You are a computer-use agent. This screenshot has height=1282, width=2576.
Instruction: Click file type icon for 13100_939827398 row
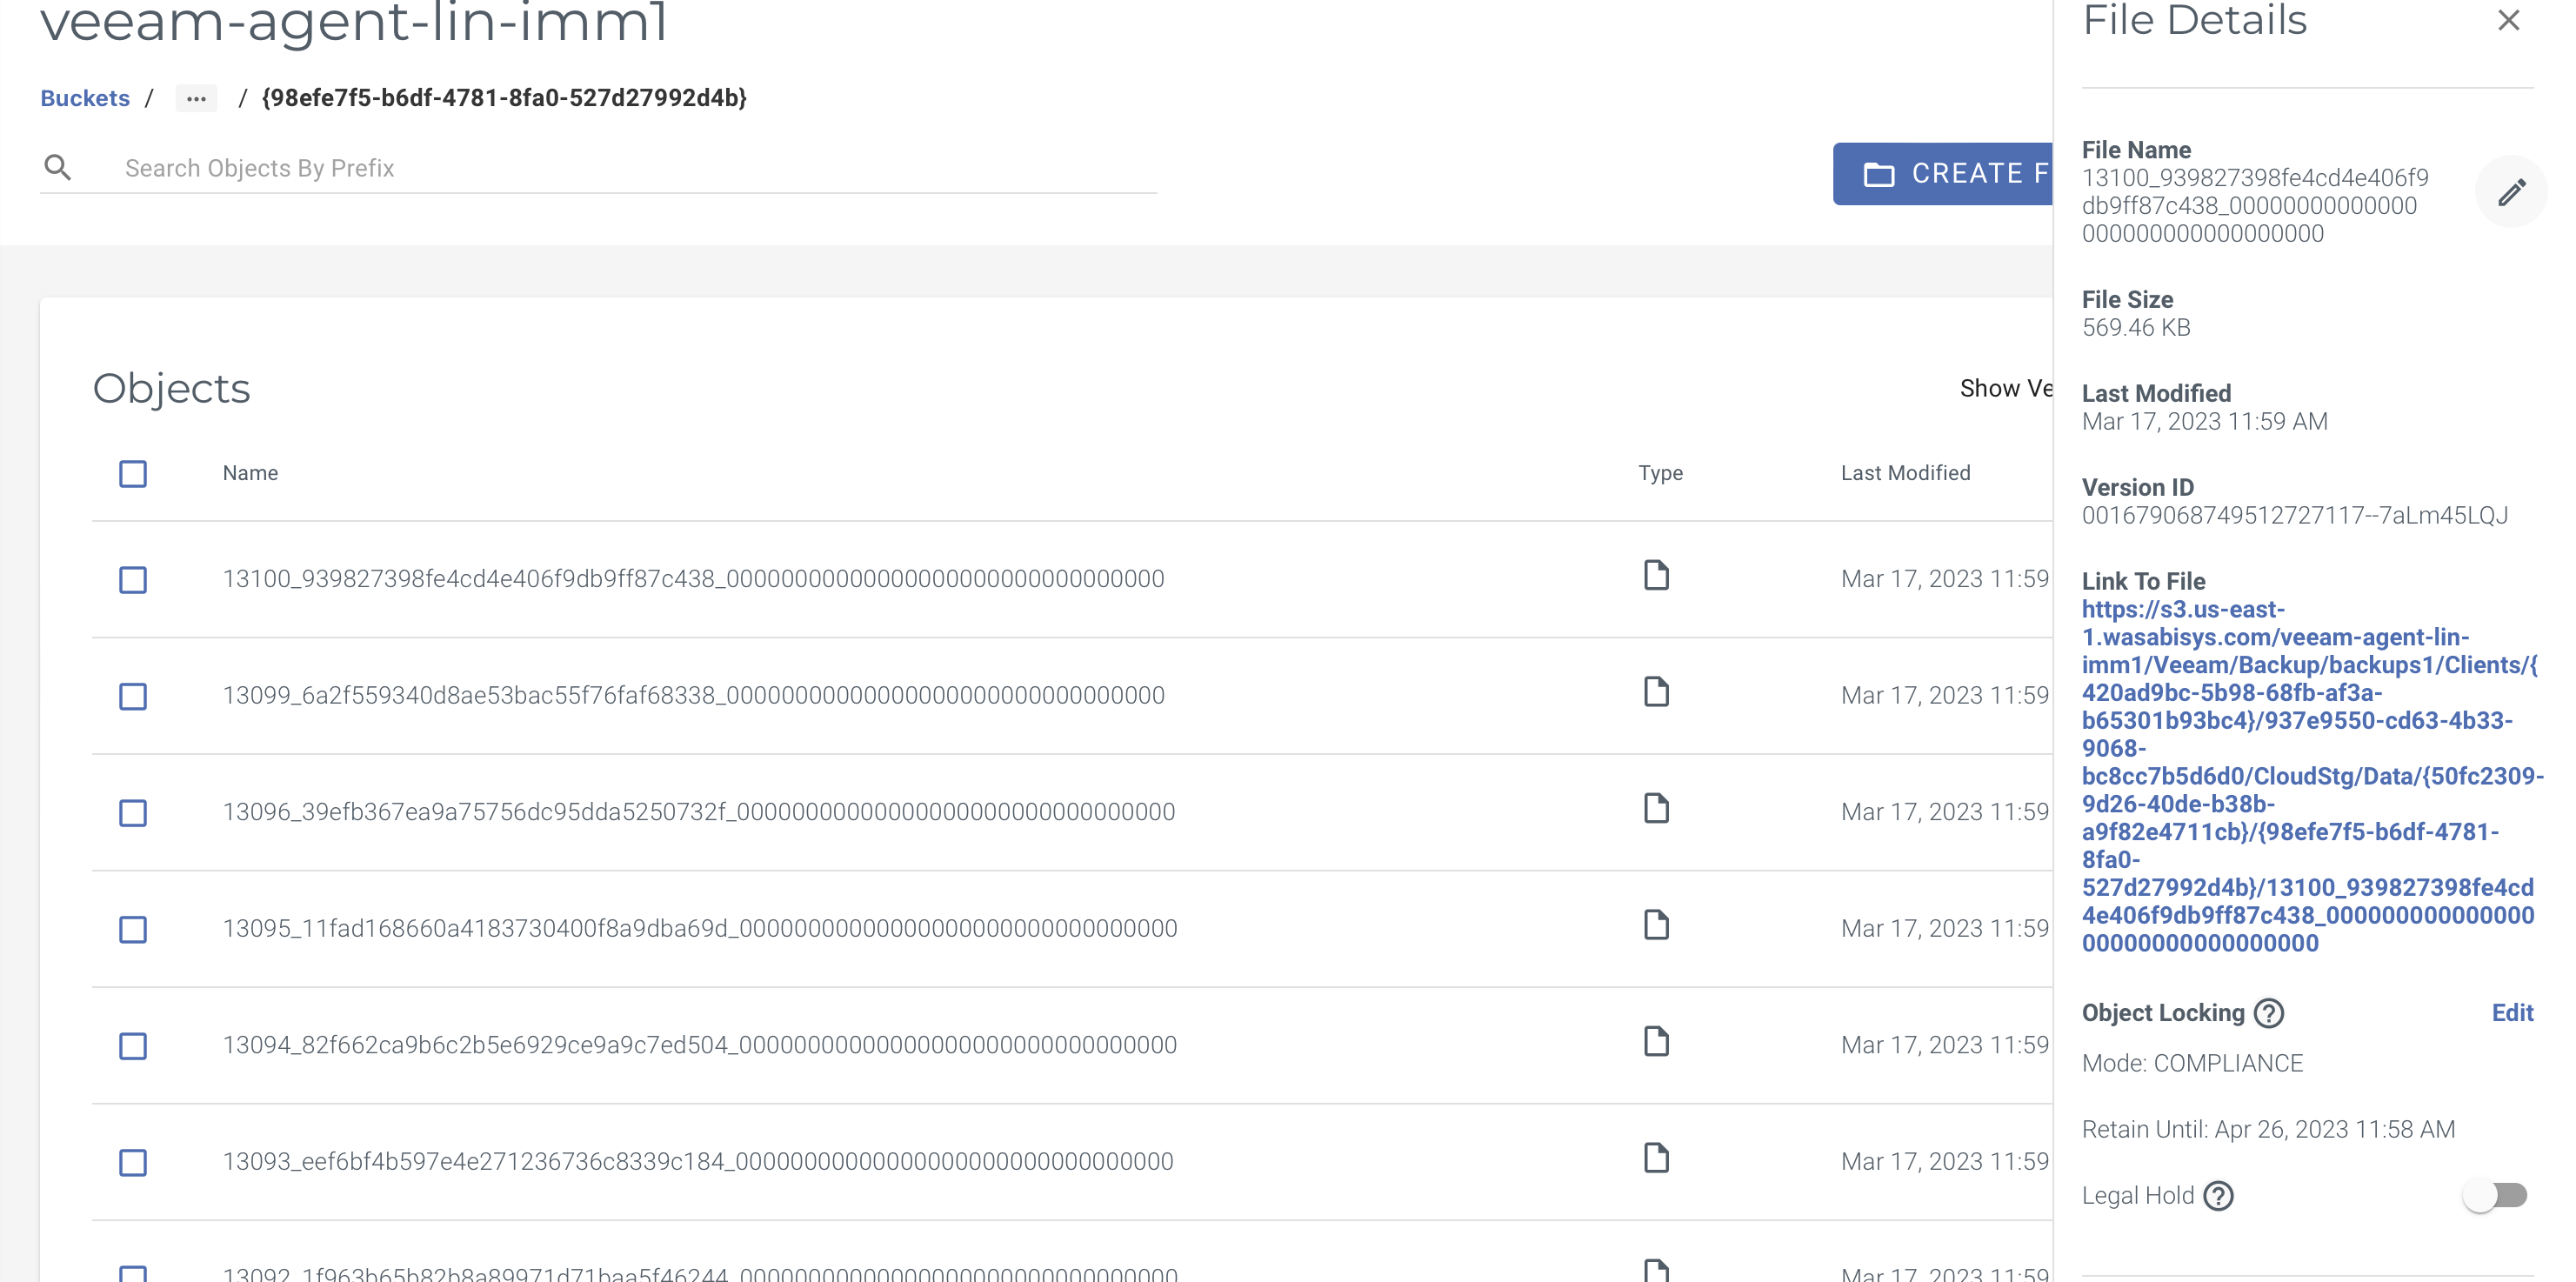coord(1657,576)
